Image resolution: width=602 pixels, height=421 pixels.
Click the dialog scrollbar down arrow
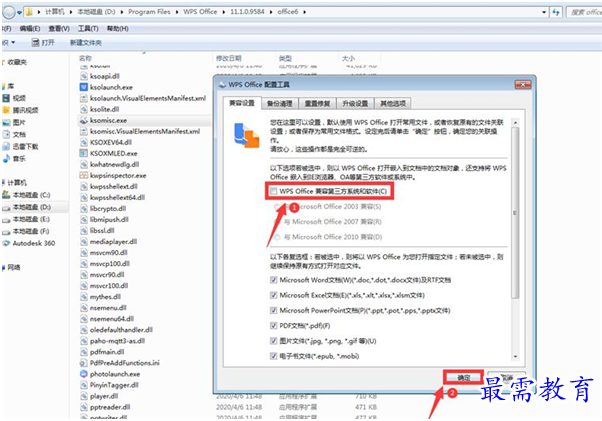point(515,357)
